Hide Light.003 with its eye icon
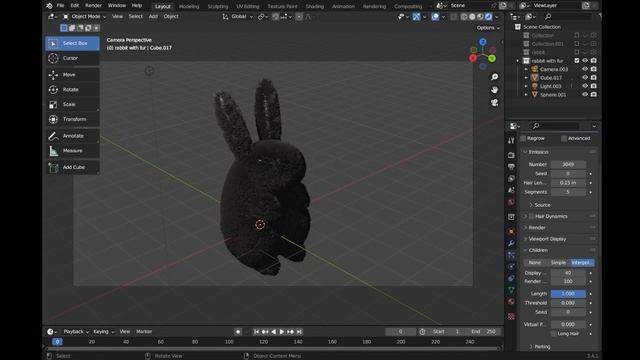 pos(585,86)
